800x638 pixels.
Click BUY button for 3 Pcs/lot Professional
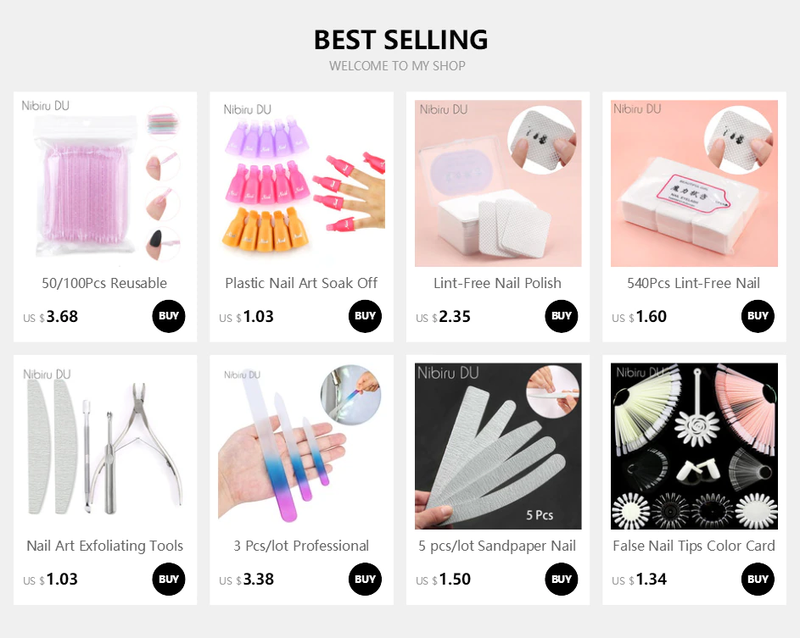(x=365, y=579)
